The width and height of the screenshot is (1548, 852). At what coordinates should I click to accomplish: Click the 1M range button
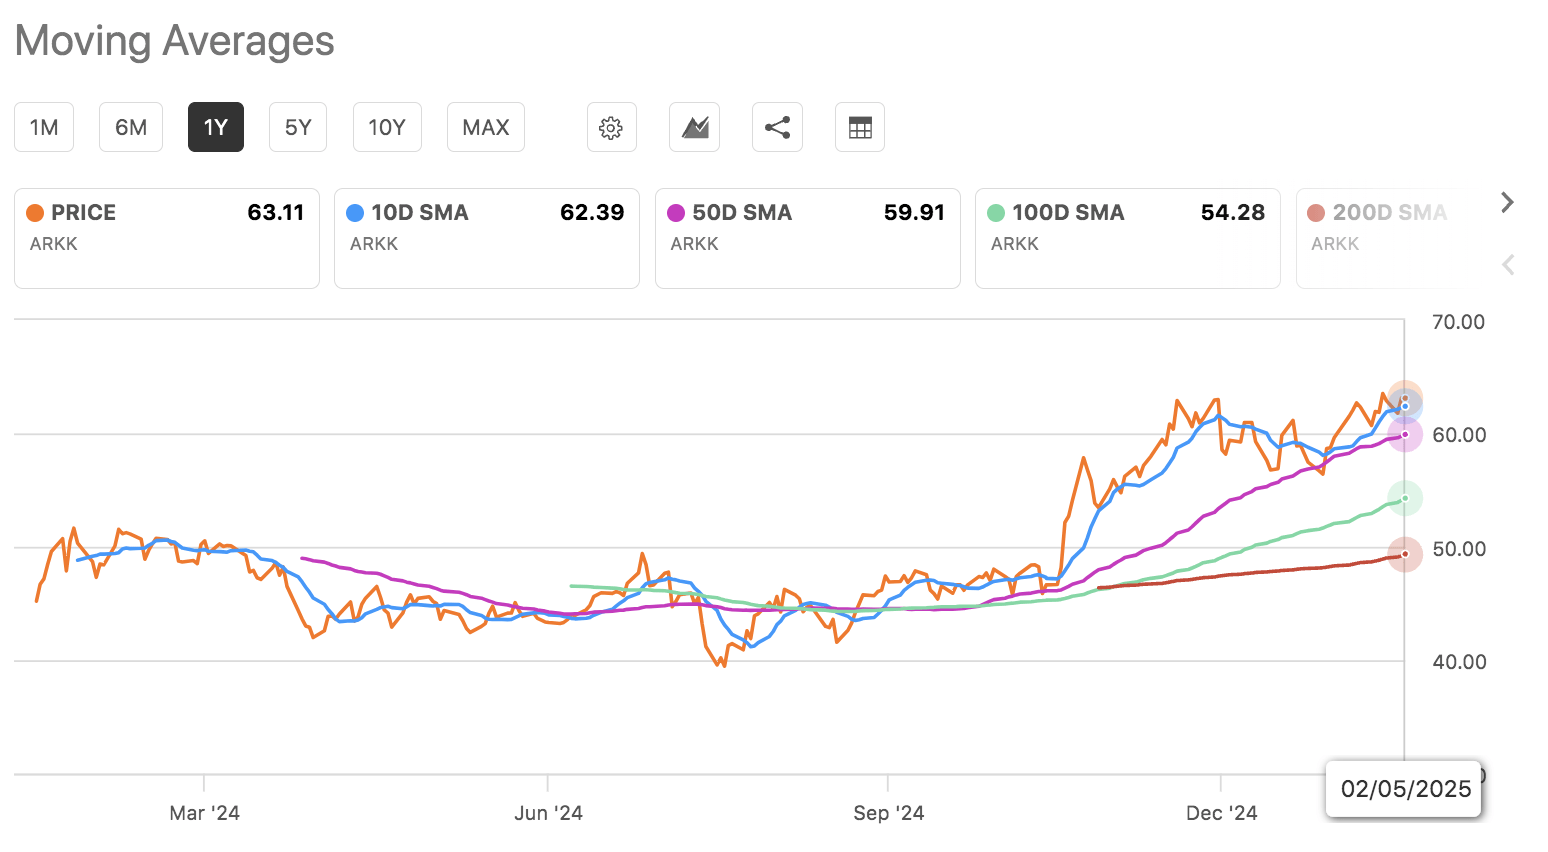pyautogui.click(x=43, y=127)
